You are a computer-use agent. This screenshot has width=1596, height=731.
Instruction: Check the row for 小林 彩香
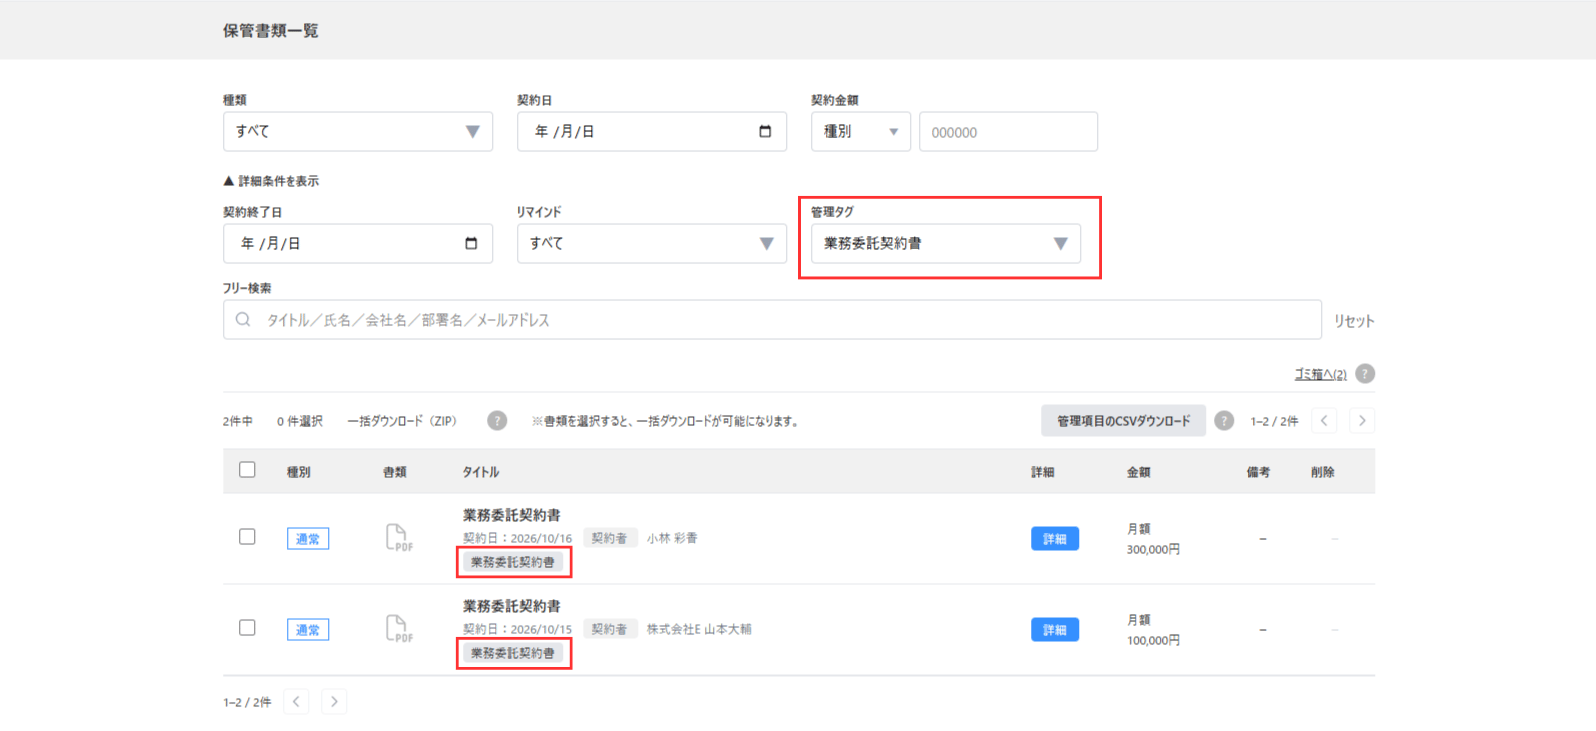click(x=247, y=537)
